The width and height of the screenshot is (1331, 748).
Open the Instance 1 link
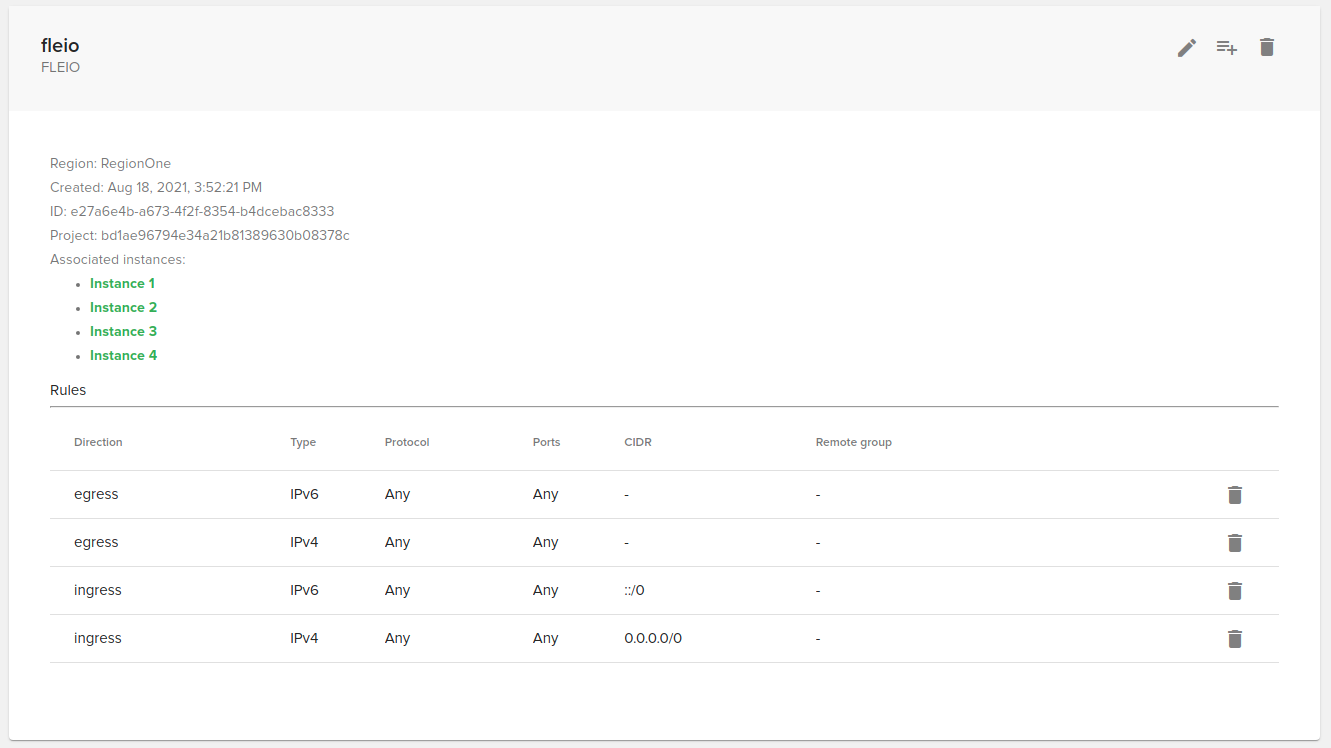pyautogui.click(x=122, y=283)
